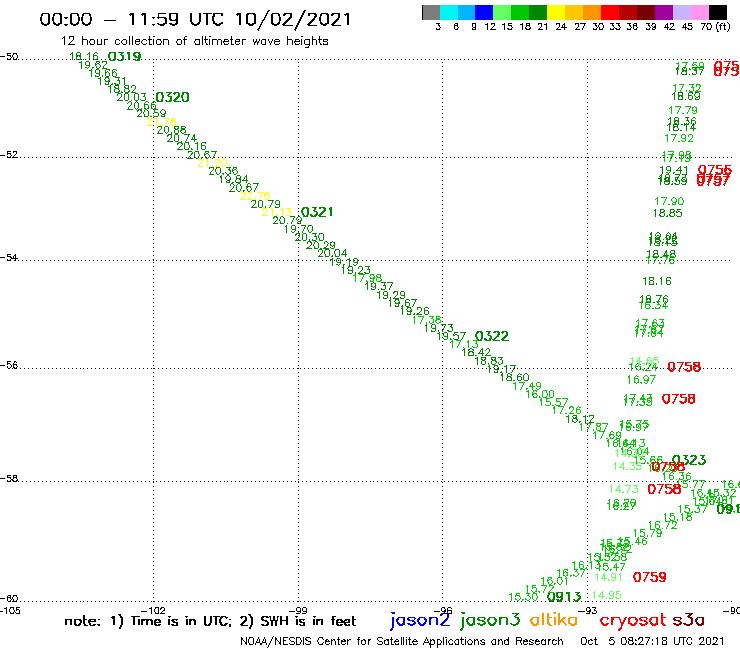
Task: Select the yellow 21-24 ft legend swatch
Action: click(x=556, y=12)
